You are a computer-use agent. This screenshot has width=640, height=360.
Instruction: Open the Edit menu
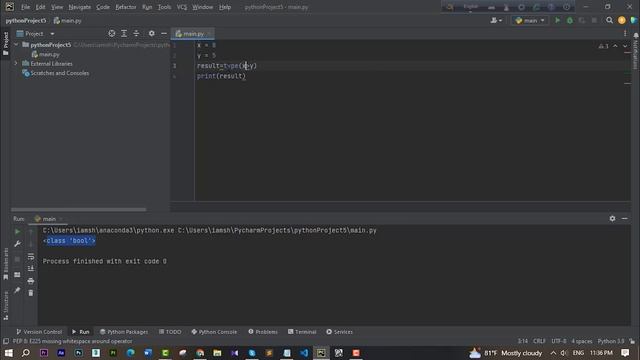(40, 7)
